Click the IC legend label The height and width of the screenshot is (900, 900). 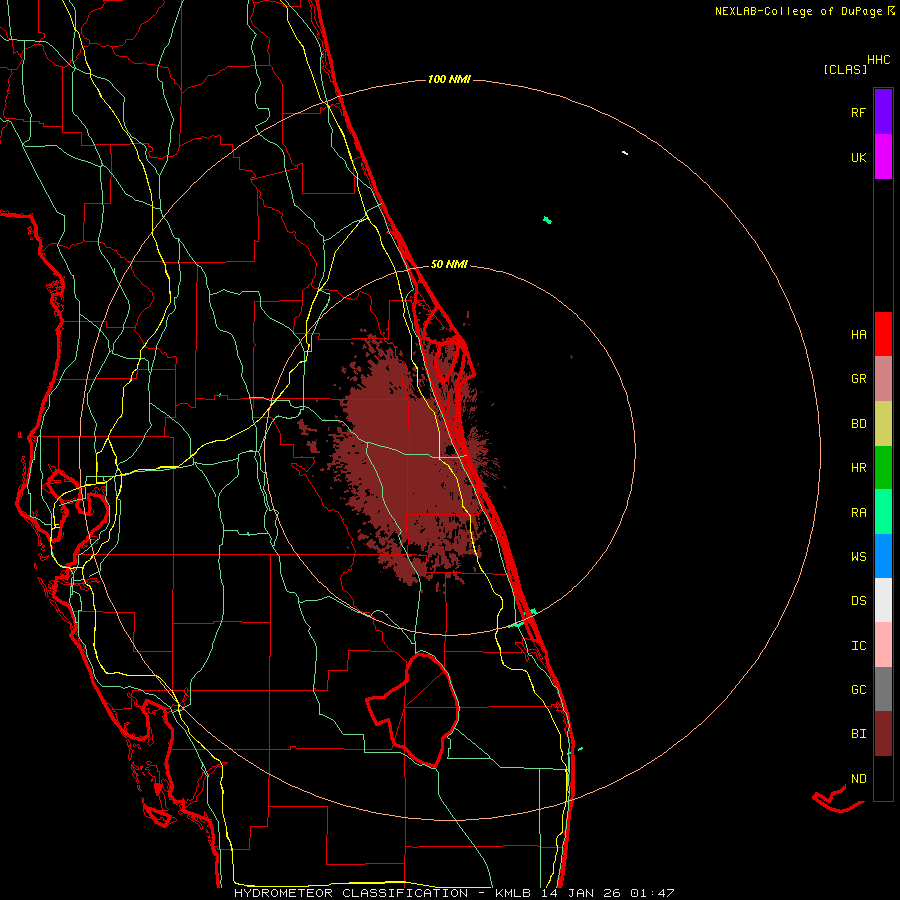(x=858, y=646)
